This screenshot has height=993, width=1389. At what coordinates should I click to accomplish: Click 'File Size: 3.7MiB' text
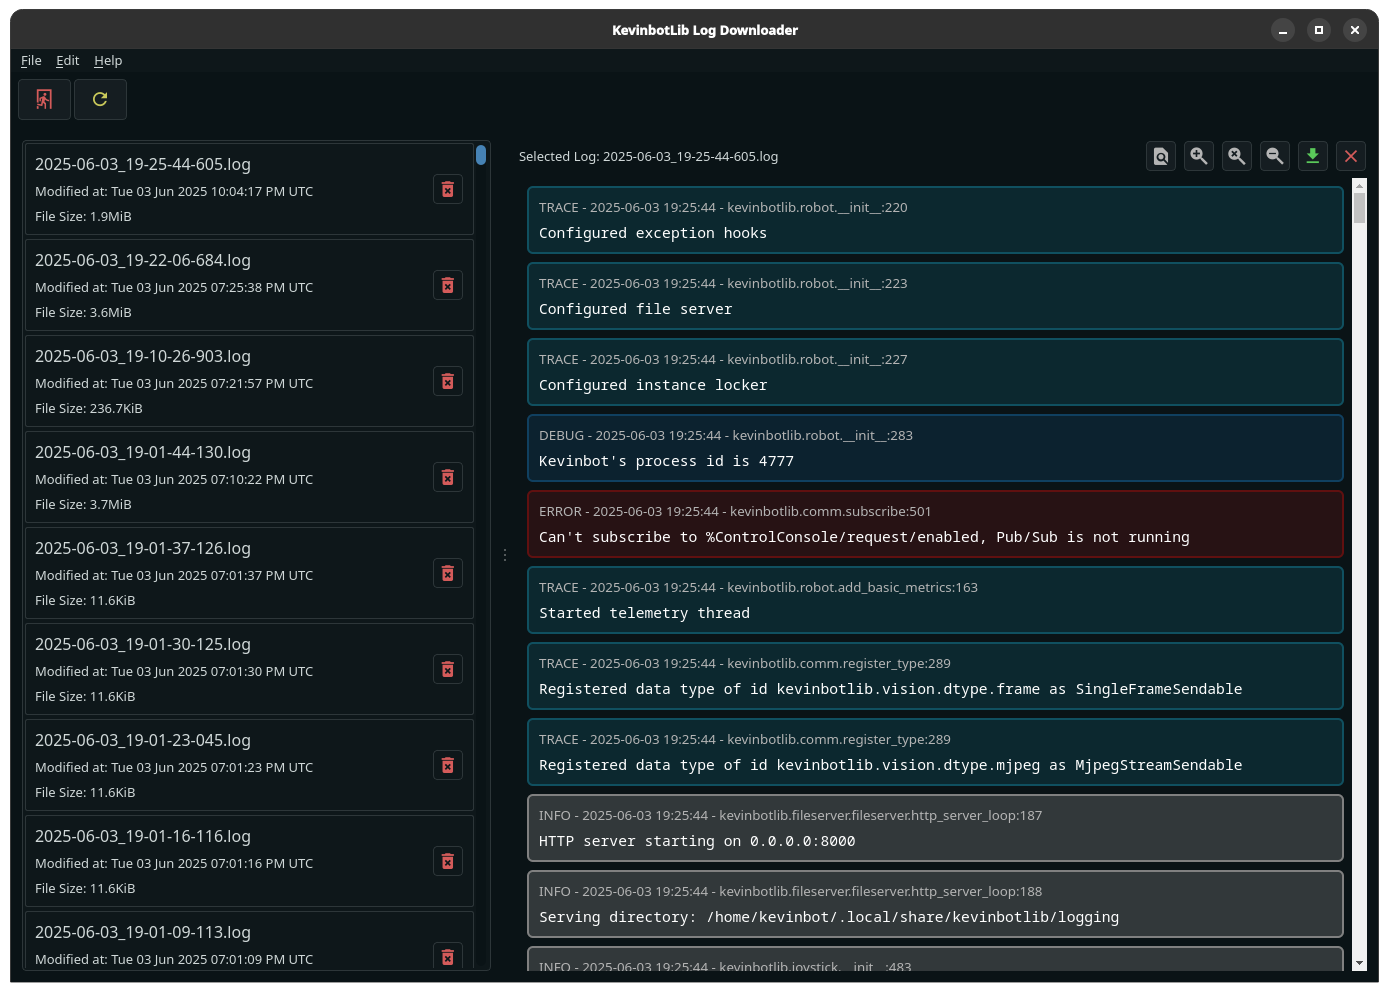point(83,504)
